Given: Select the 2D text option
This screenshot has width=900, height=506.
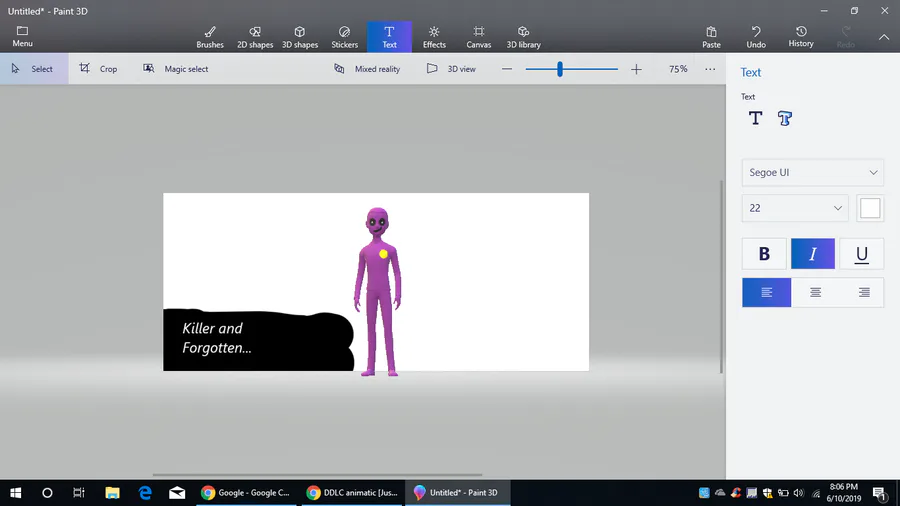Looking at the screenshot, I should pos(755,118).
